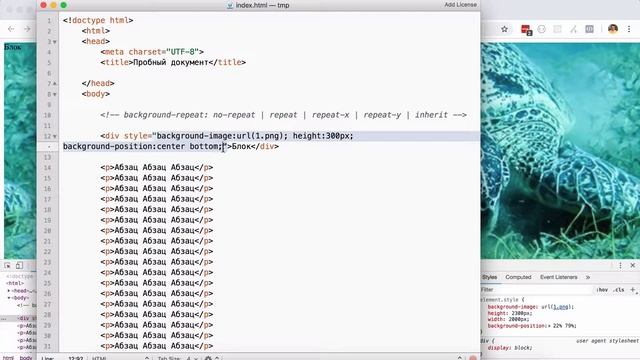Click the round face extension icon in Chrome
This screenshot has height=360, width=640.
point(542,29)
